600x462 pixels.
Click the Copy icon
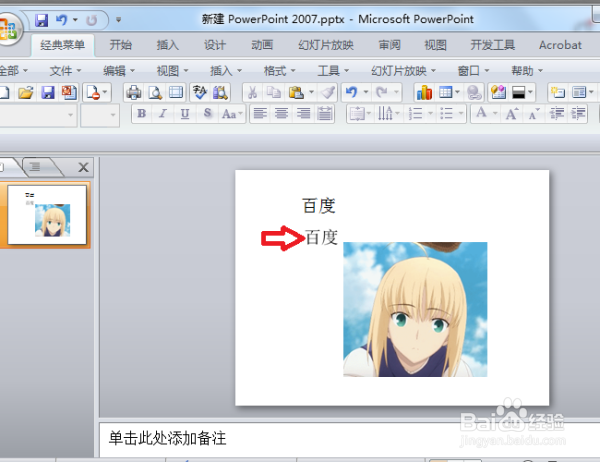tap(274, 93)
